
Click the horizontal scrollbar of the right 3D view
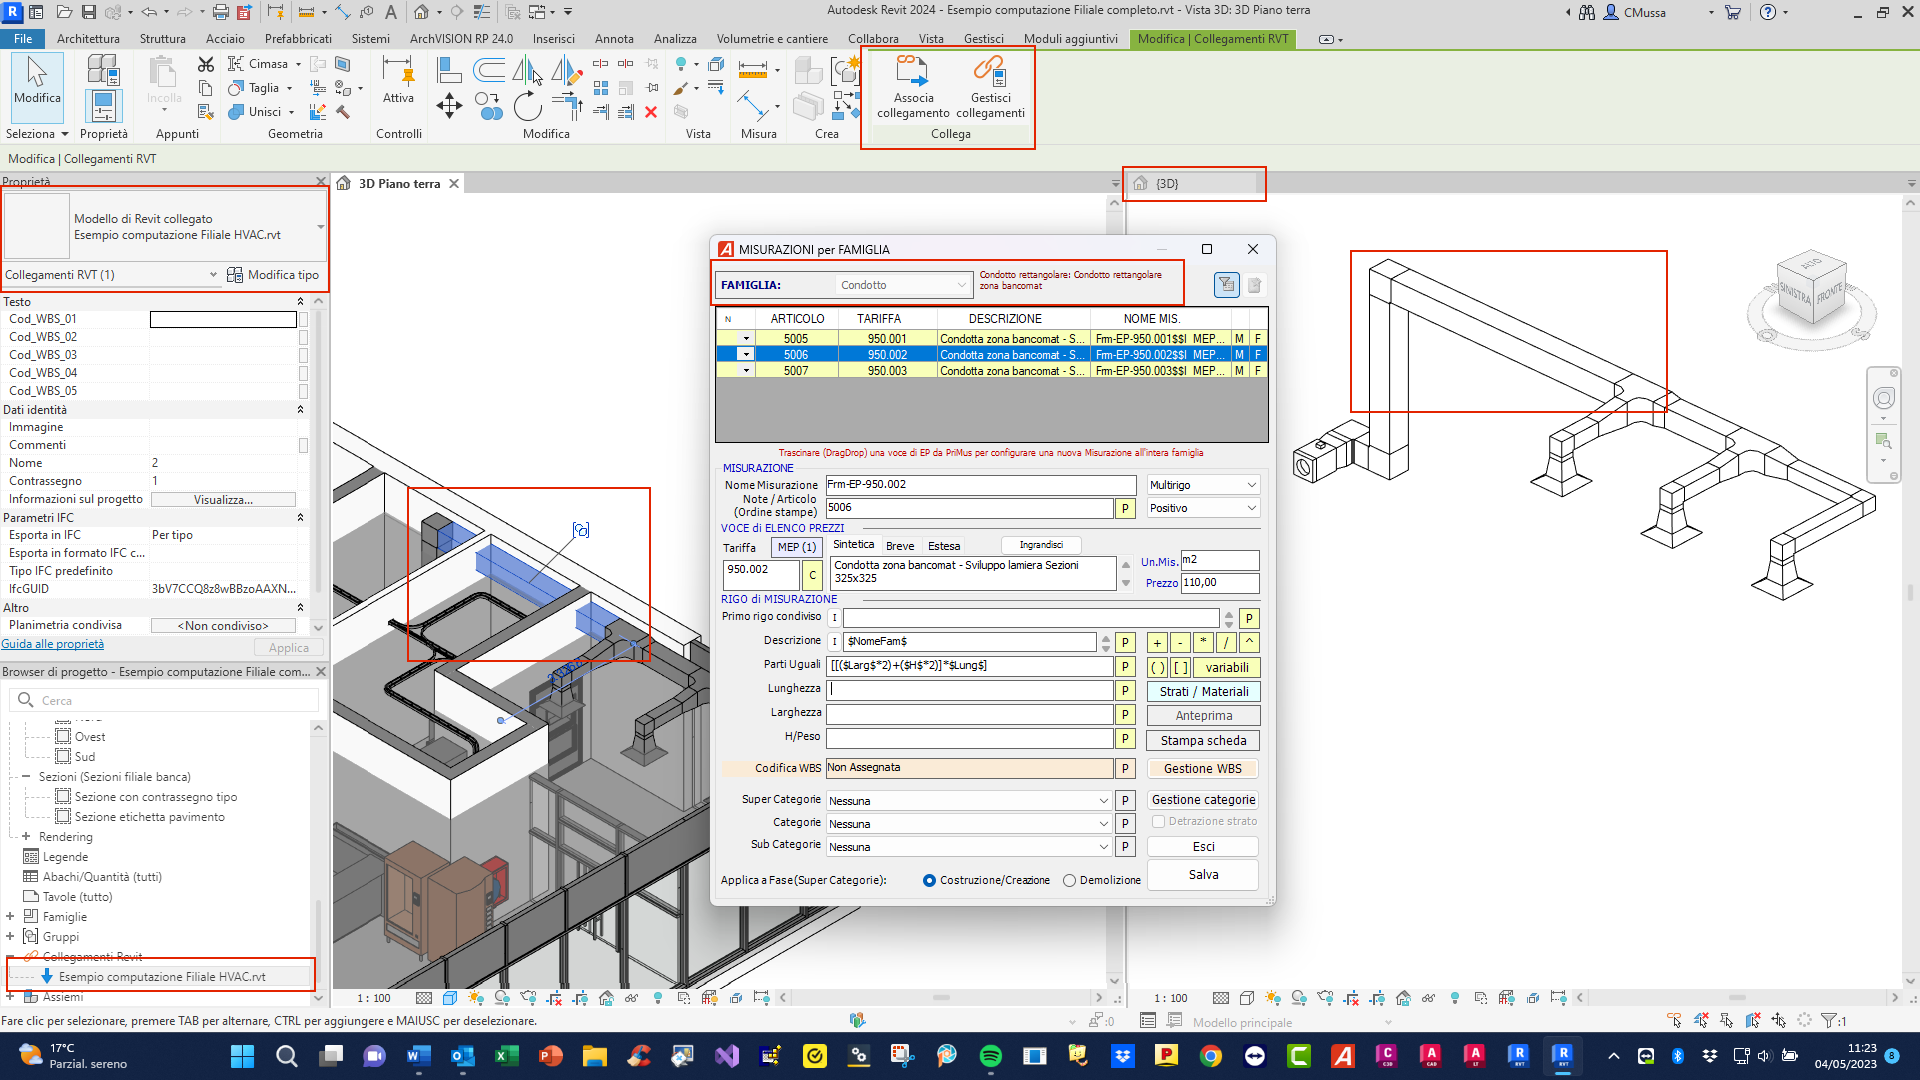click(x=1737, y=998)
